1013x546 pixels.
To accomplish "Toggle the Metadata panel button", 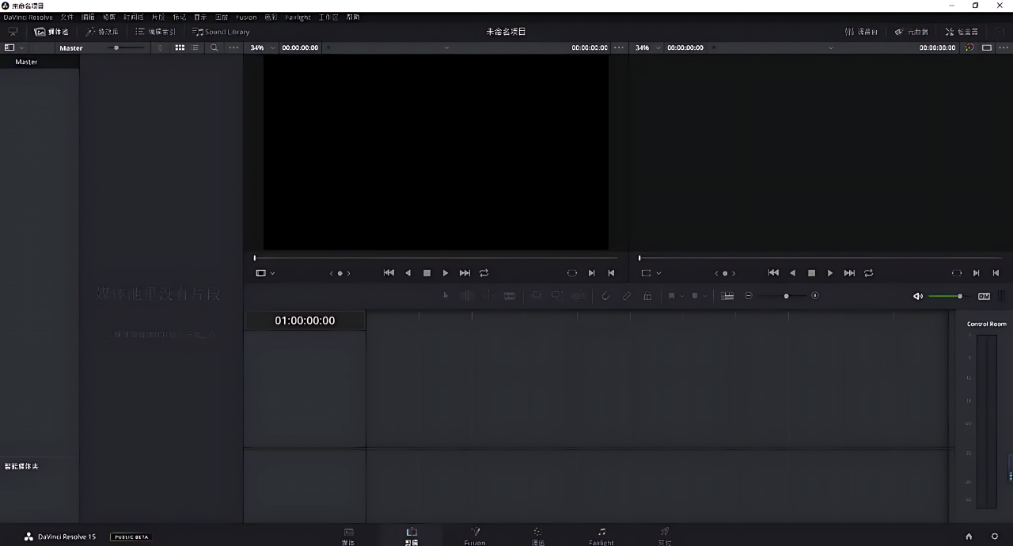I will (911, 32).
